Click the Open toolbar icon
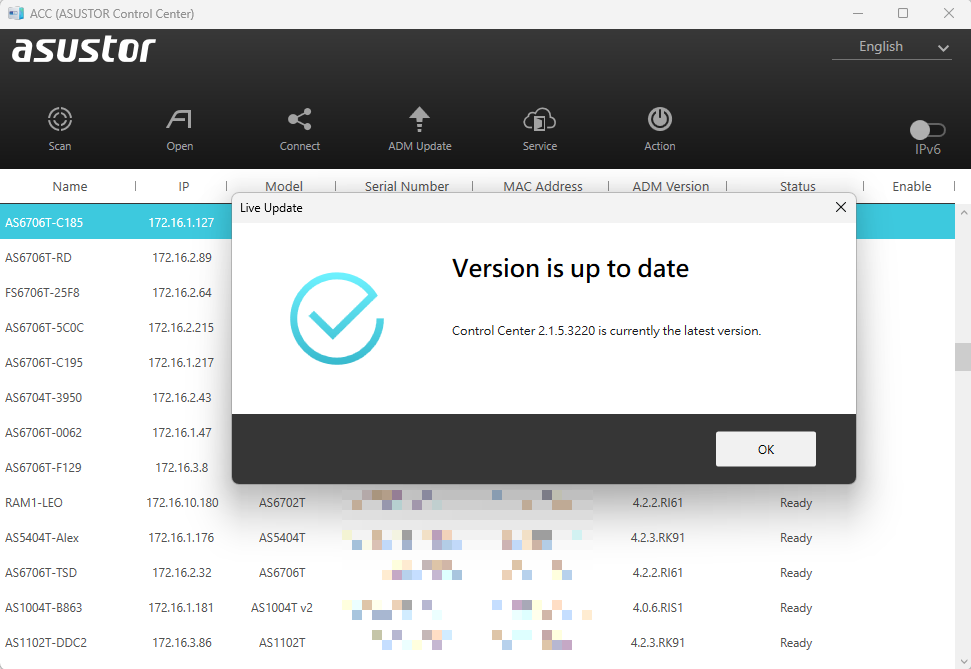Screen dimensions: 971x669 180,119
